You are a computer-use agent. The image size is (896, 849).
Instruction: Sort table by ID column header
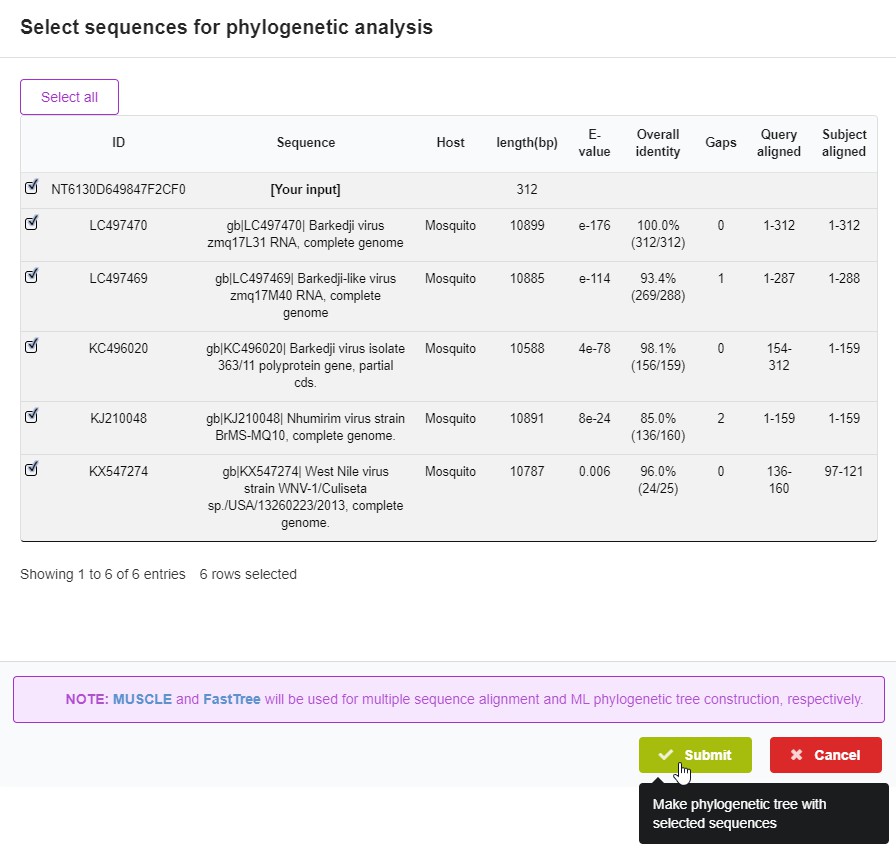[118, 143]
